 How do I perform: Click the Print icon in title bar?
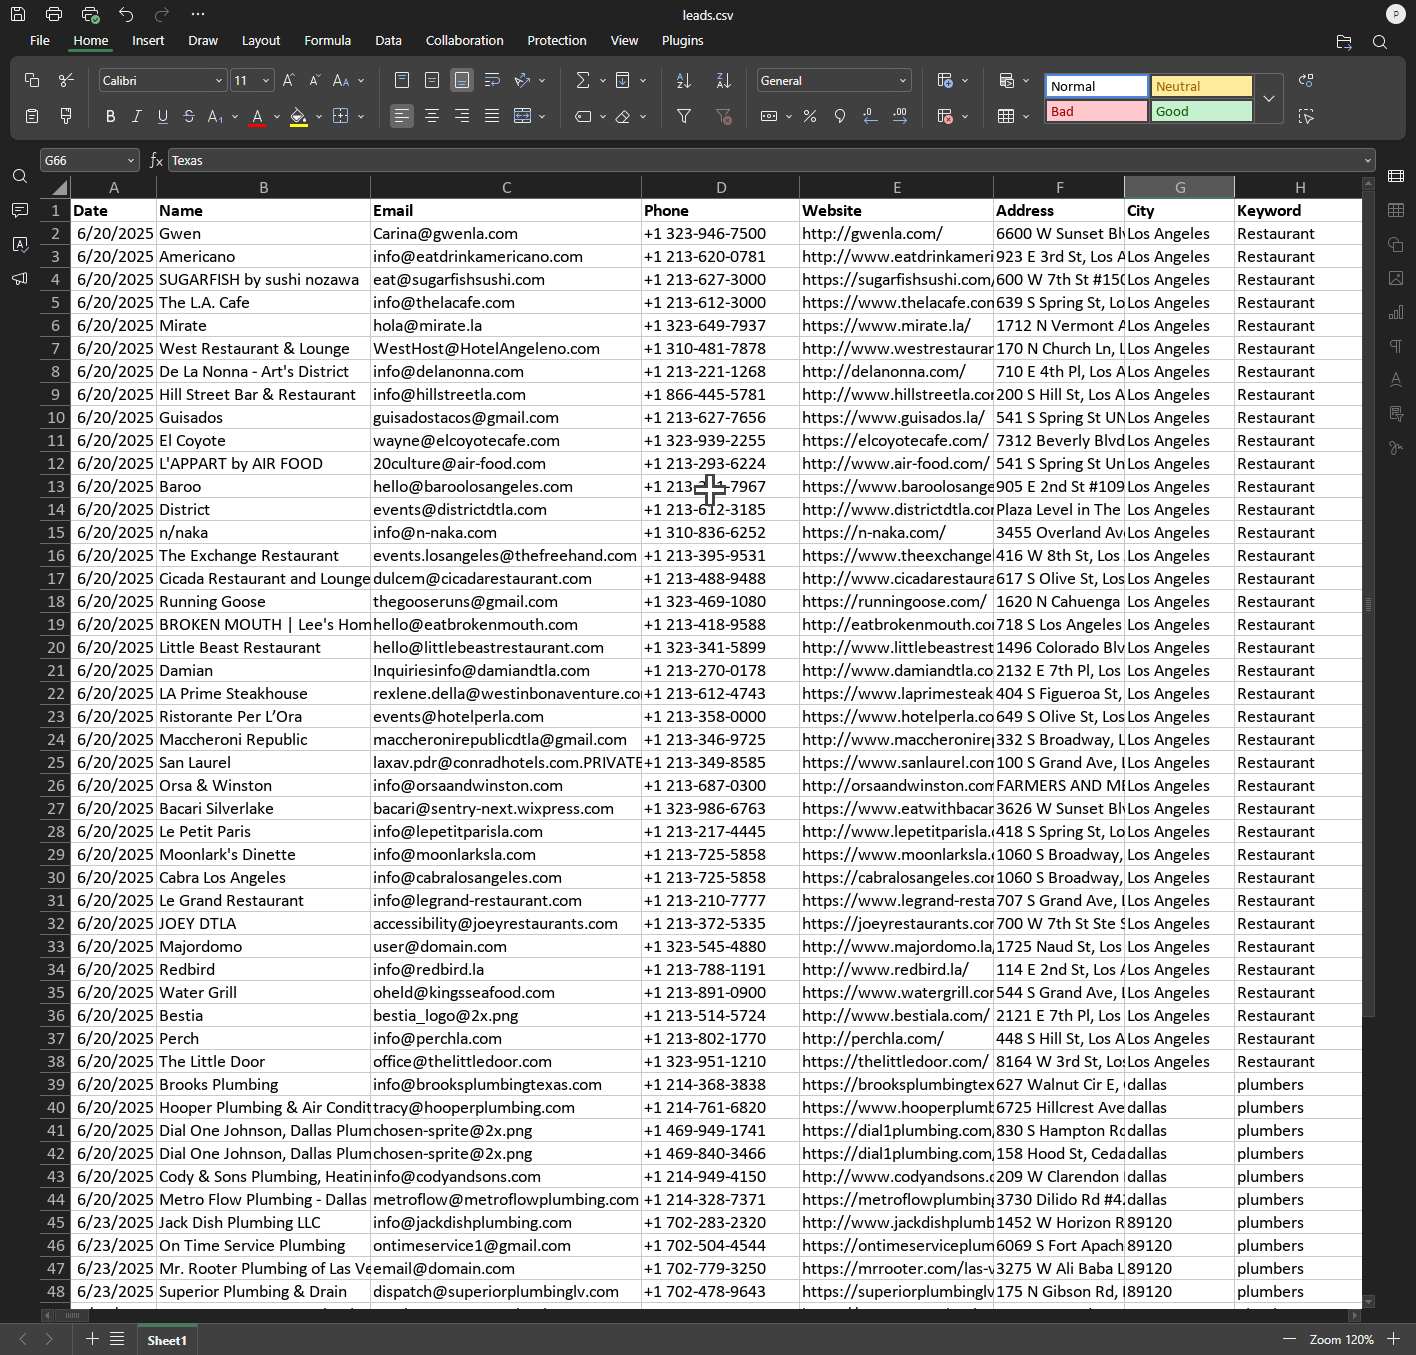coord(54,14)
